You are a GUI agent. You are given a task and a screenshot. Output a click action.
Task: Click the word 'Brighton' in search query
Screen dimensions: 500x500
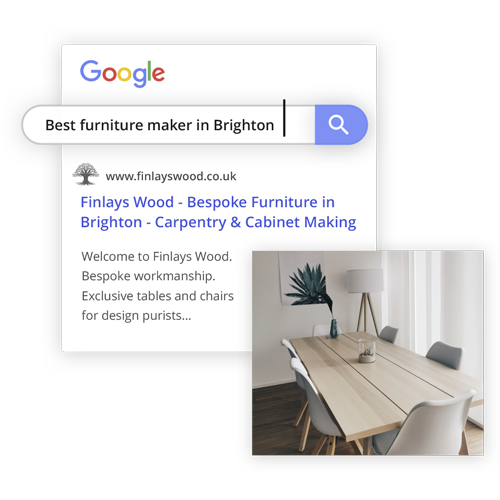click(x=244, y=125)
